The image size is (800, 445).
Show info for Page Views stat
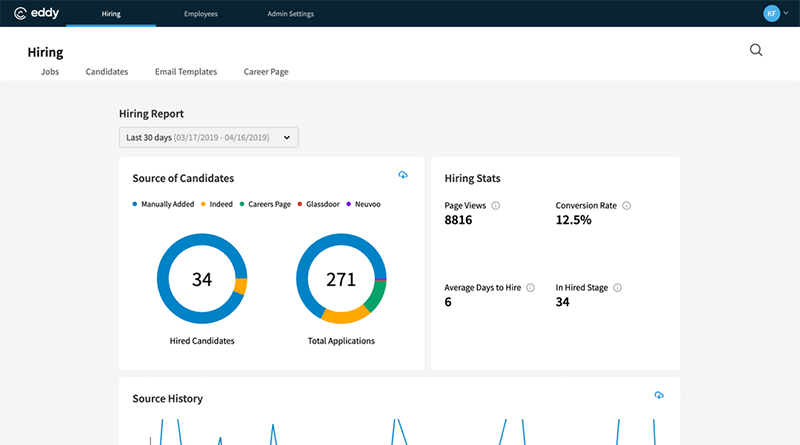tap(496, 206)
